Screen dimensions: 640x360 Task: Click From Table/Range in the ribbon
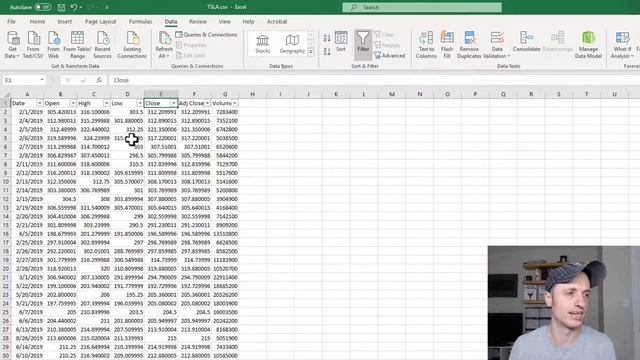pos(77,44)
